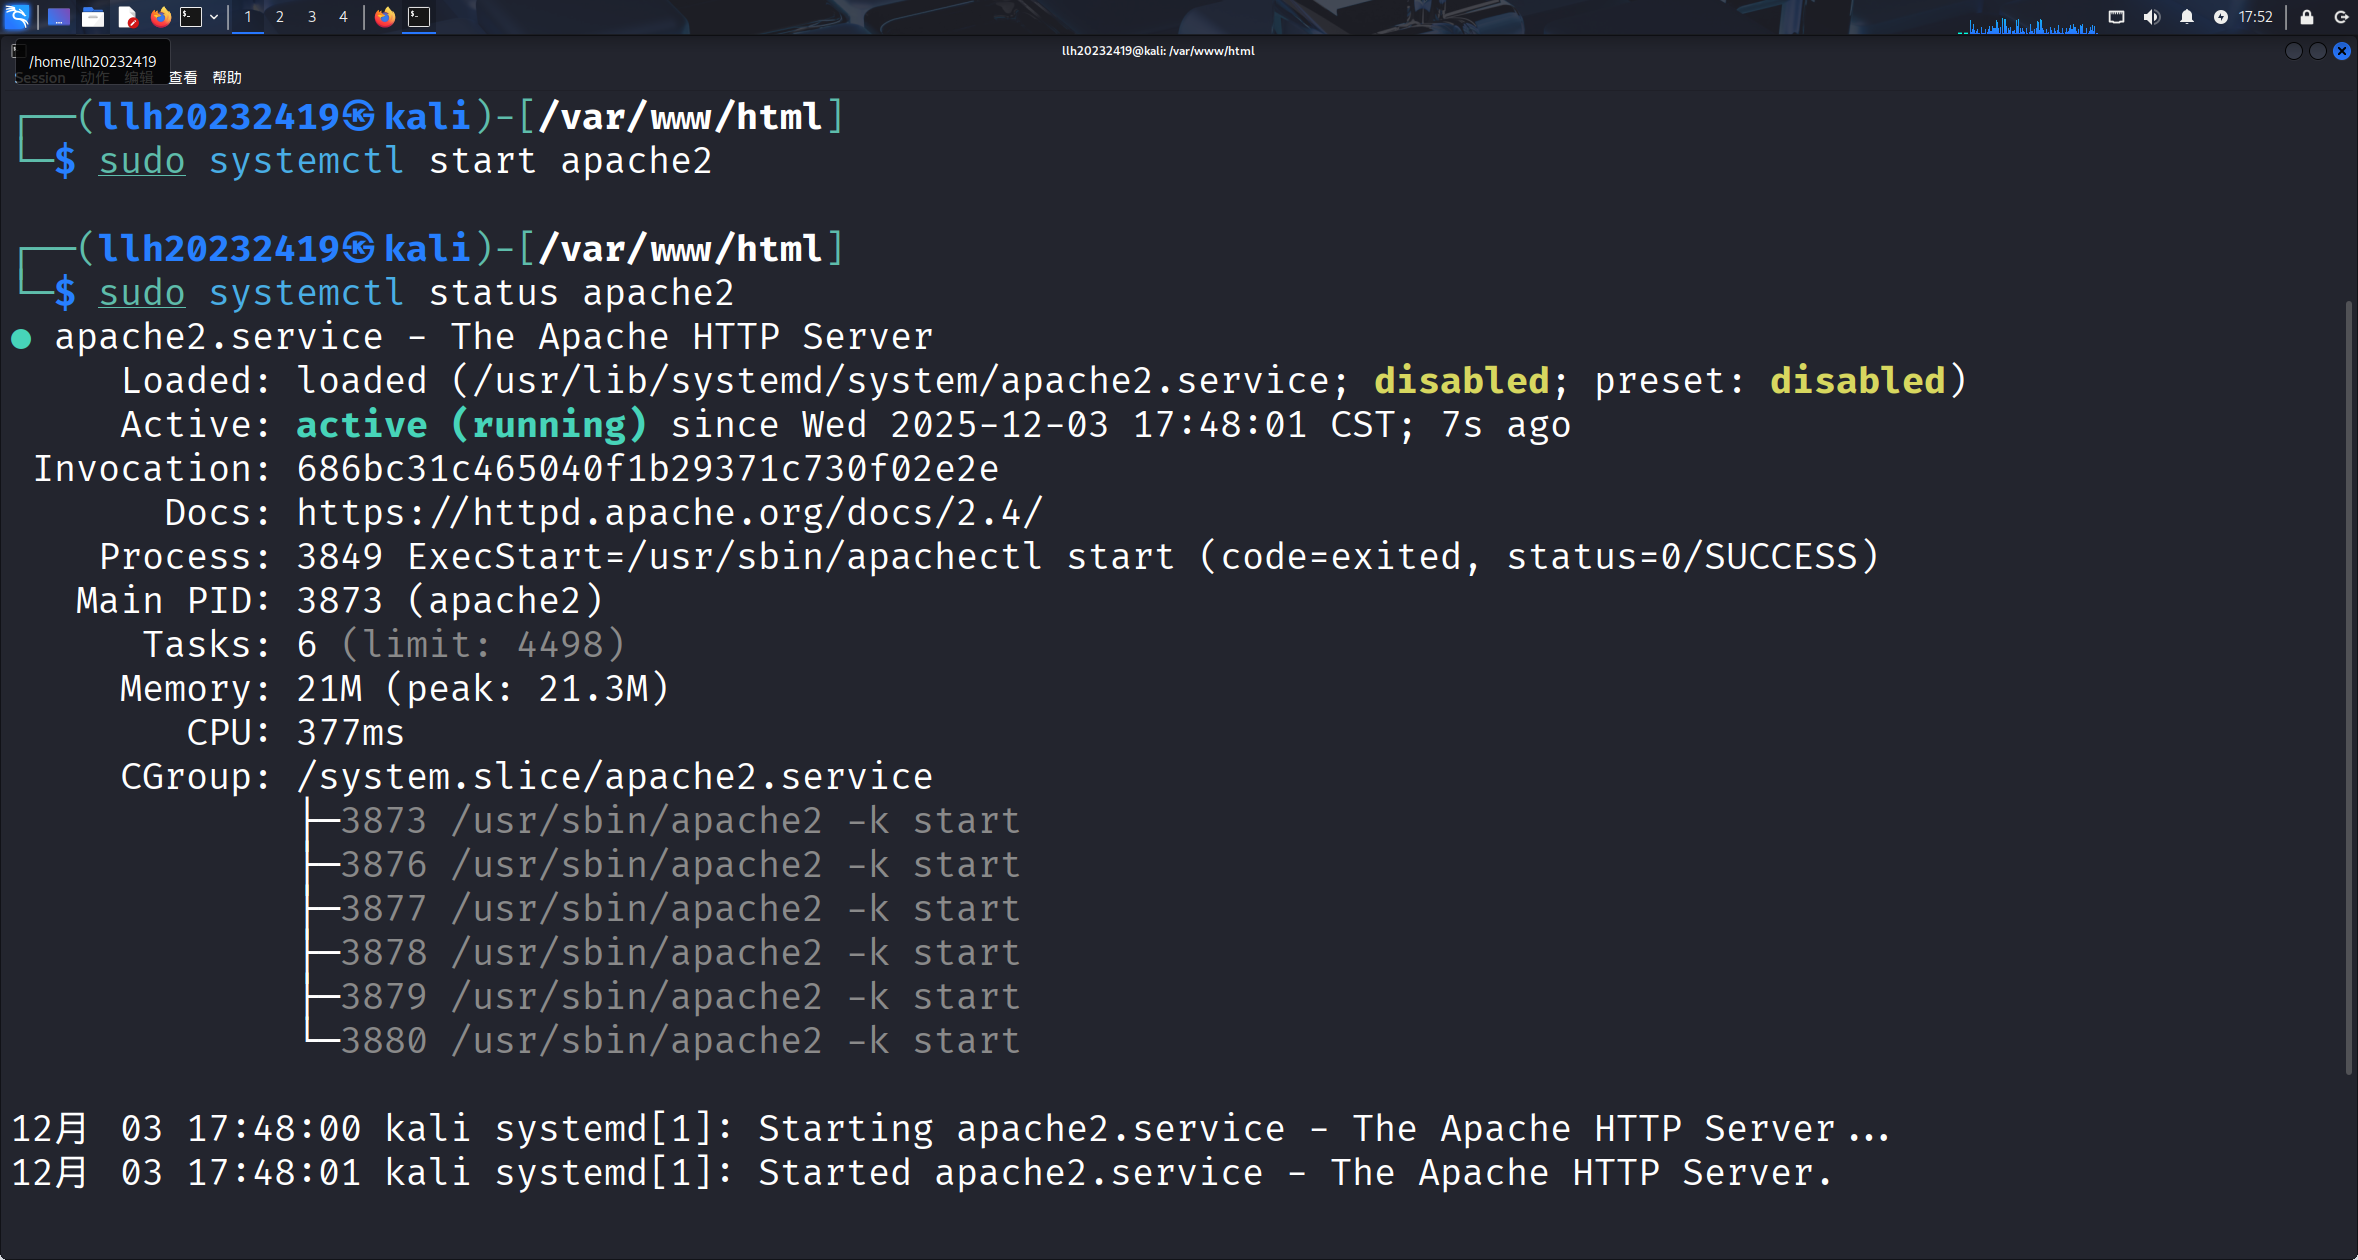This screenshot has width=2358, height=1260.
Task: Click the power manager tray icon
Action: click(2221, 16)
